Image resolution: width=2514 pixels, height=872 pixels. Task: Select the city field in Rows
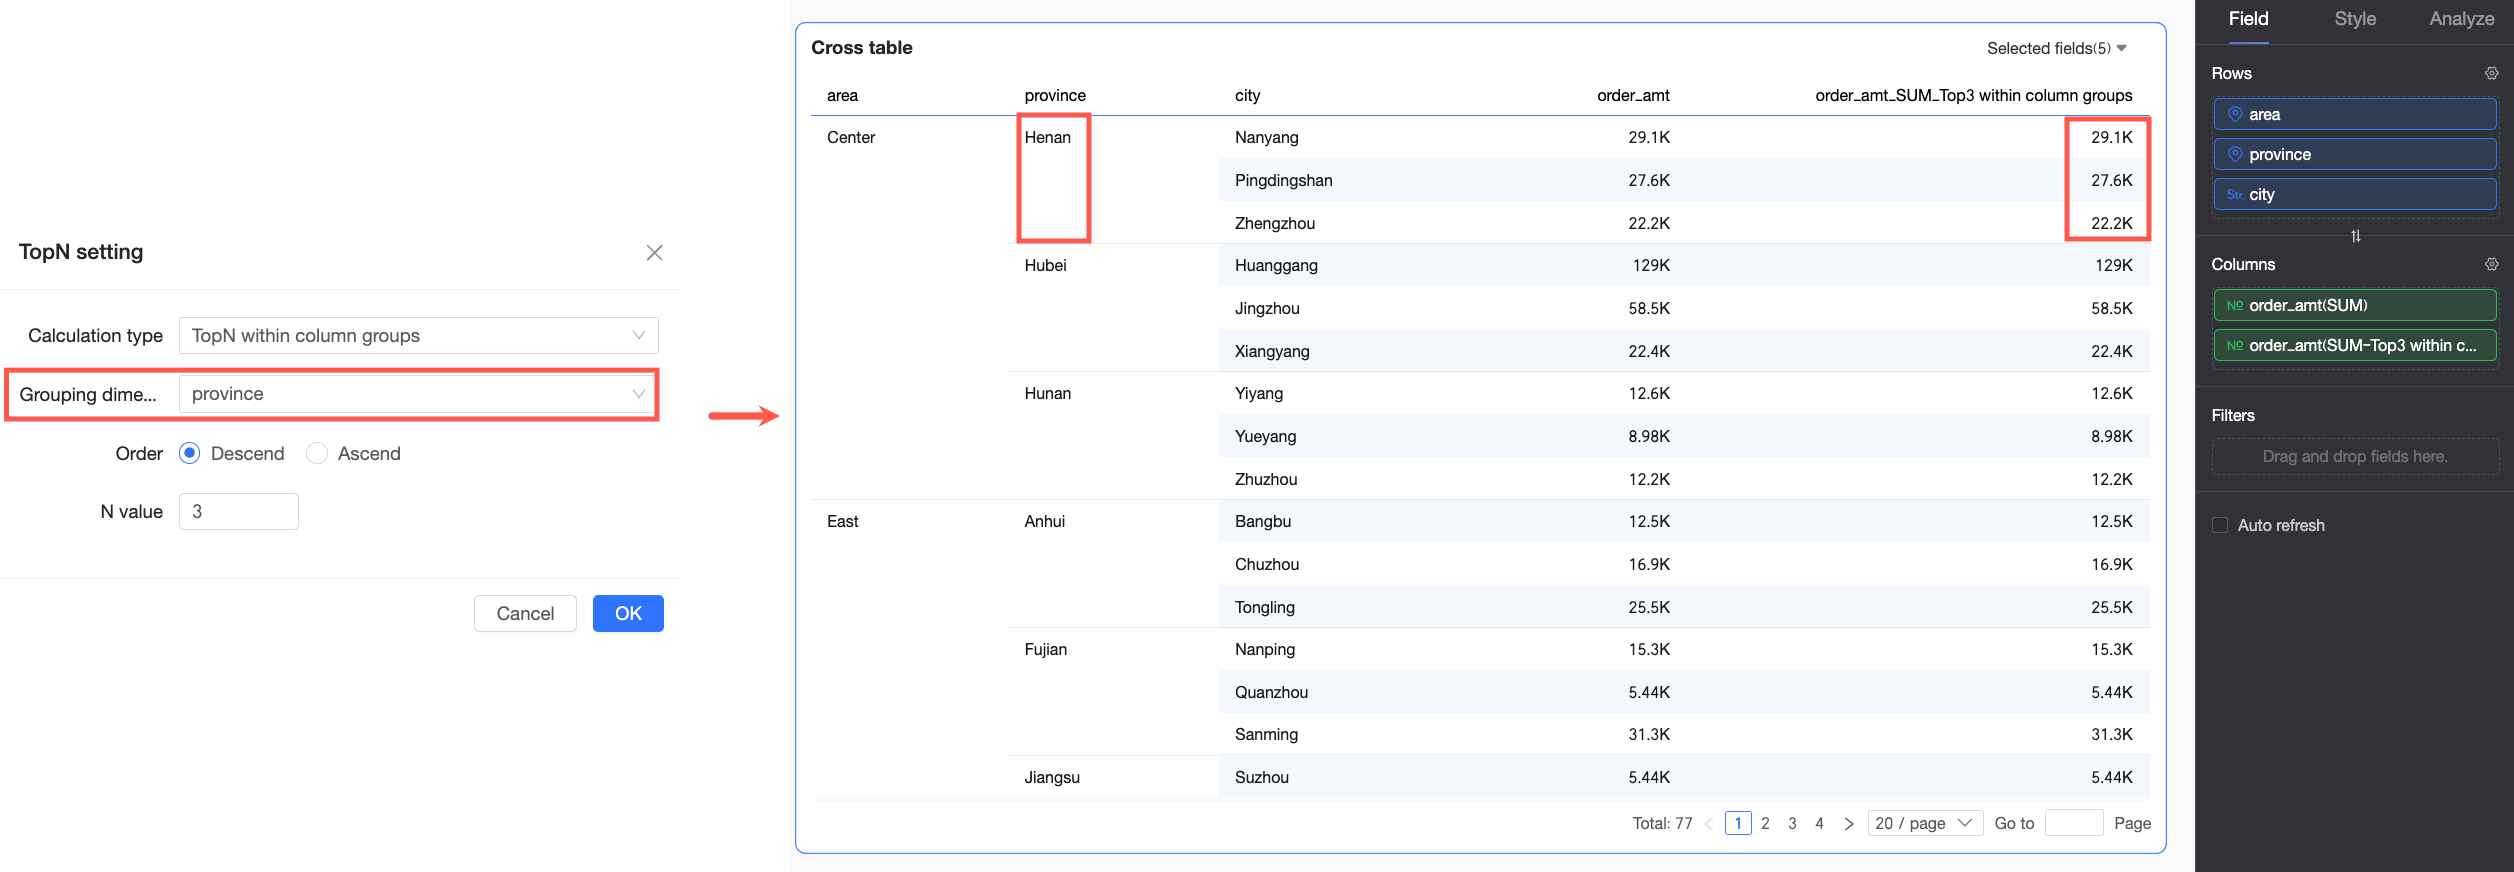pyautogui.click(x=2355, y=194)
